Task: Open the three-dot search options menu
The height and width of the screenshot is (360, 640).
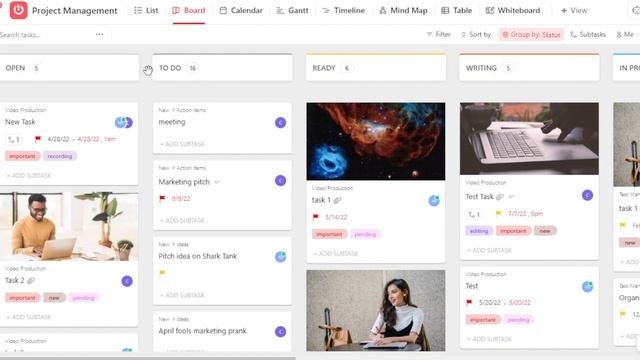Action: pyautogui.click(x=99, y=34)
